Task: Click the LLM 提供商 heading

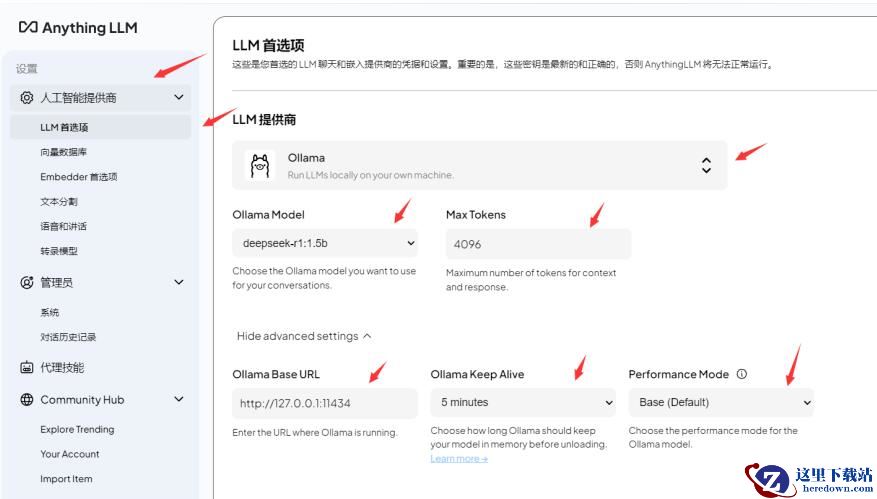Action: tap(264, 119)
